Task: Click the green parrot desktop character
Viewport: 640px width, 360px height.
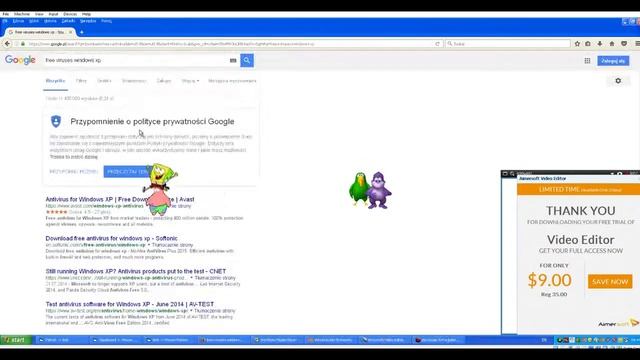Action: point(359,189)
